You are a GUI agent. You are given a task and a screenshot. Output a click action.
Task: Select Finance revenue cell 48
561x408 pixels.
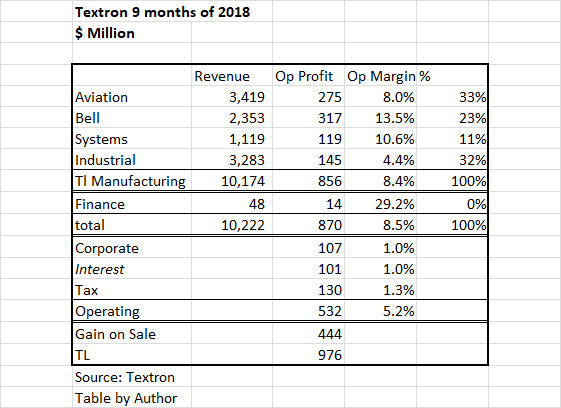pos(232,204)
